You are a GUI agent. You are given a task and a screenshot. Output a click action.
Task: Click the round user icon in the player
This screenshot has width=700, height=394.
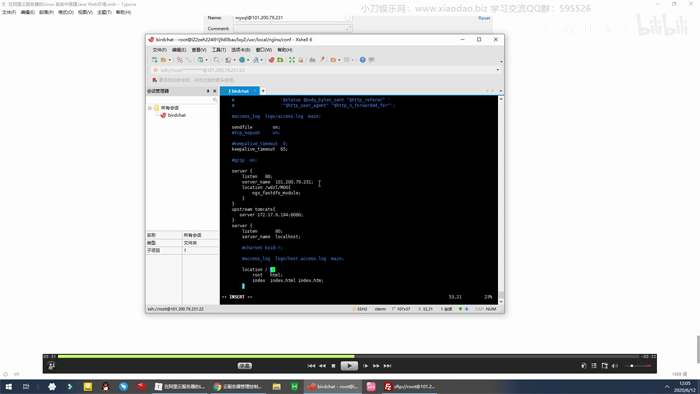(x=51, y=366)
